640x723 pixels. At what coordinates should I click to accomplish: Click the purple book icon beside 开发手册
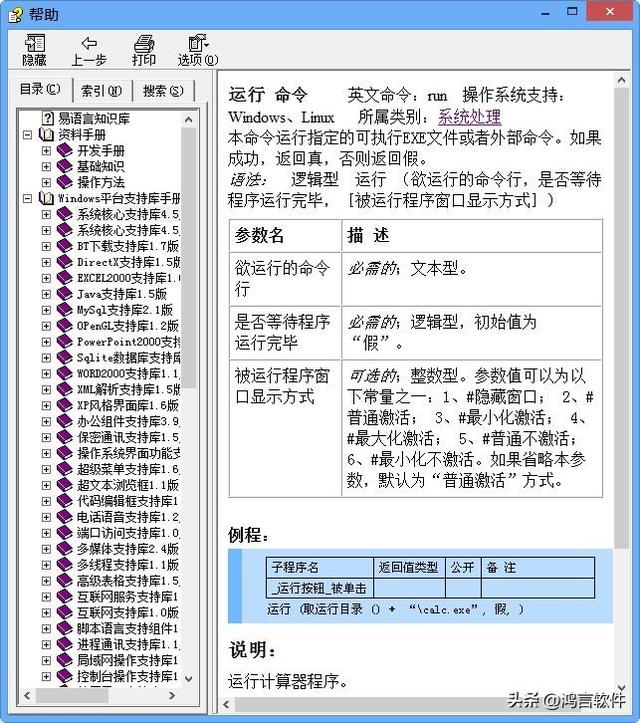point(65,150)
